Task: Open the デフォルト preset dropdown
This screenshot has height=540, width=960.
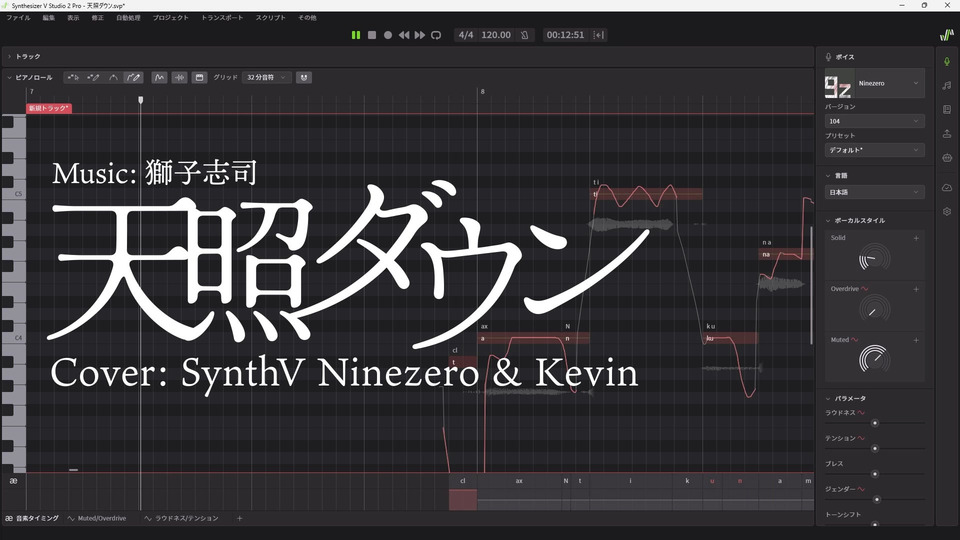Action: coord(874,150)
